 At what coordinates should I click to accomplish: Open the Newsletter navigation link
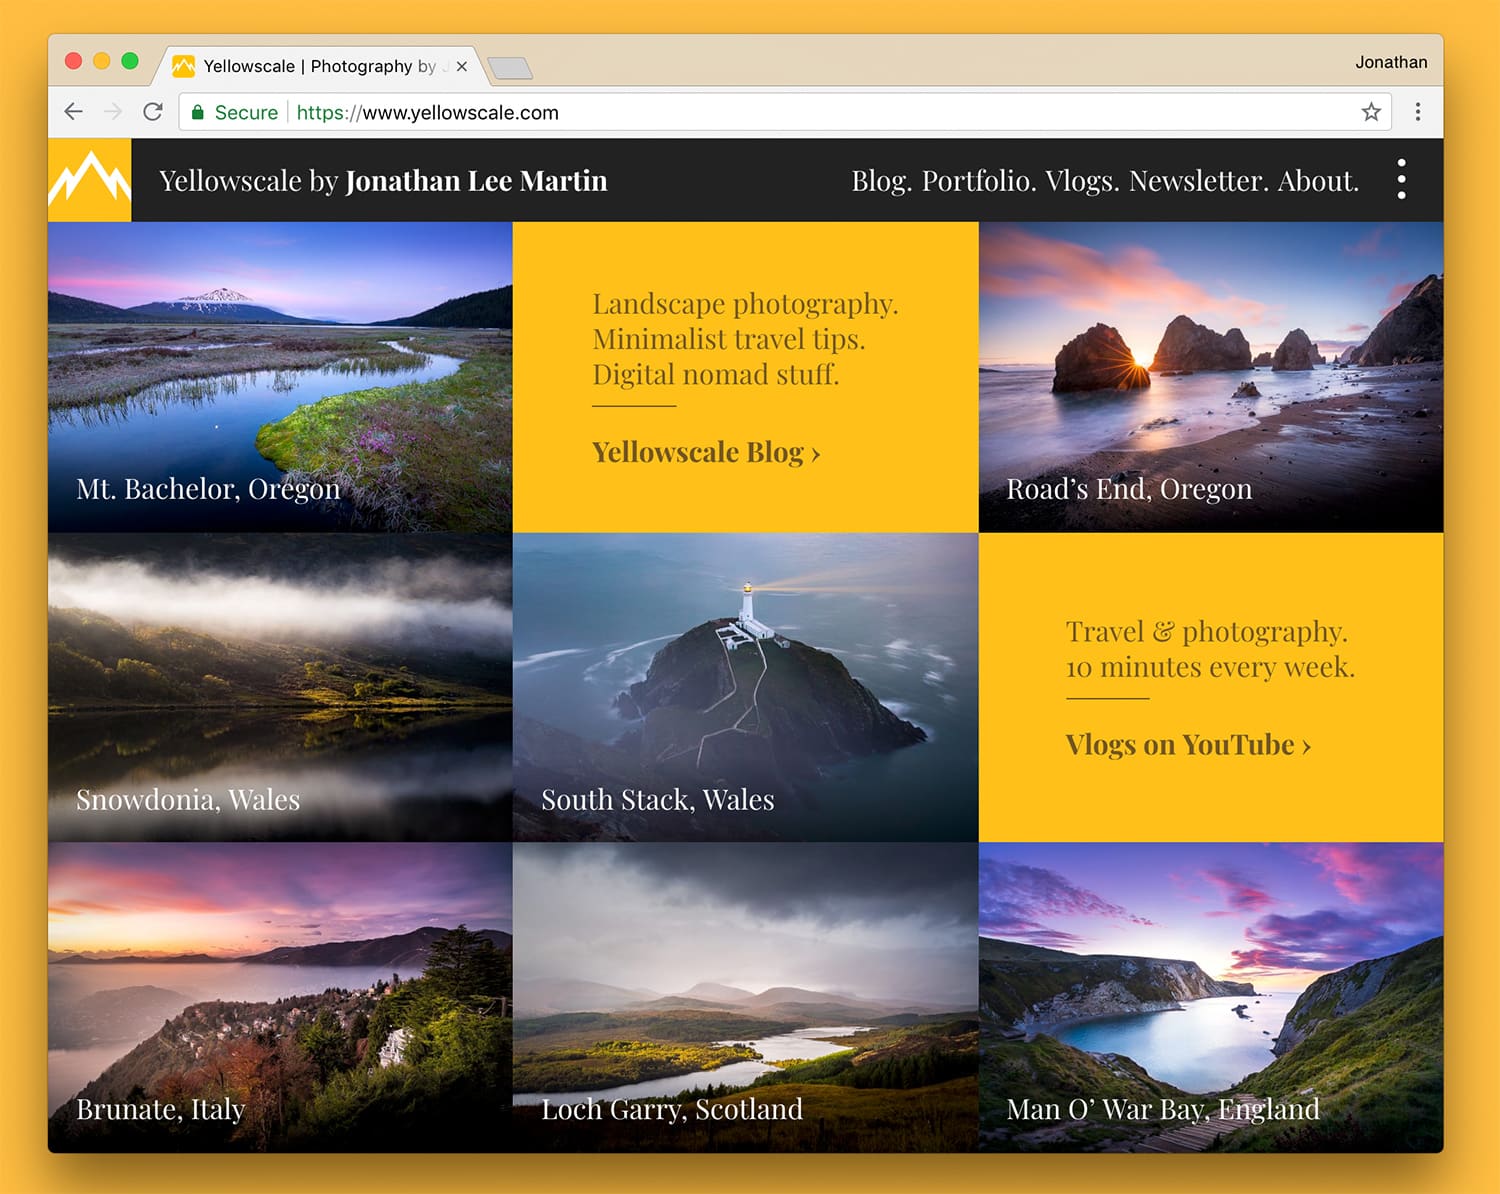tap(1199, 181)
